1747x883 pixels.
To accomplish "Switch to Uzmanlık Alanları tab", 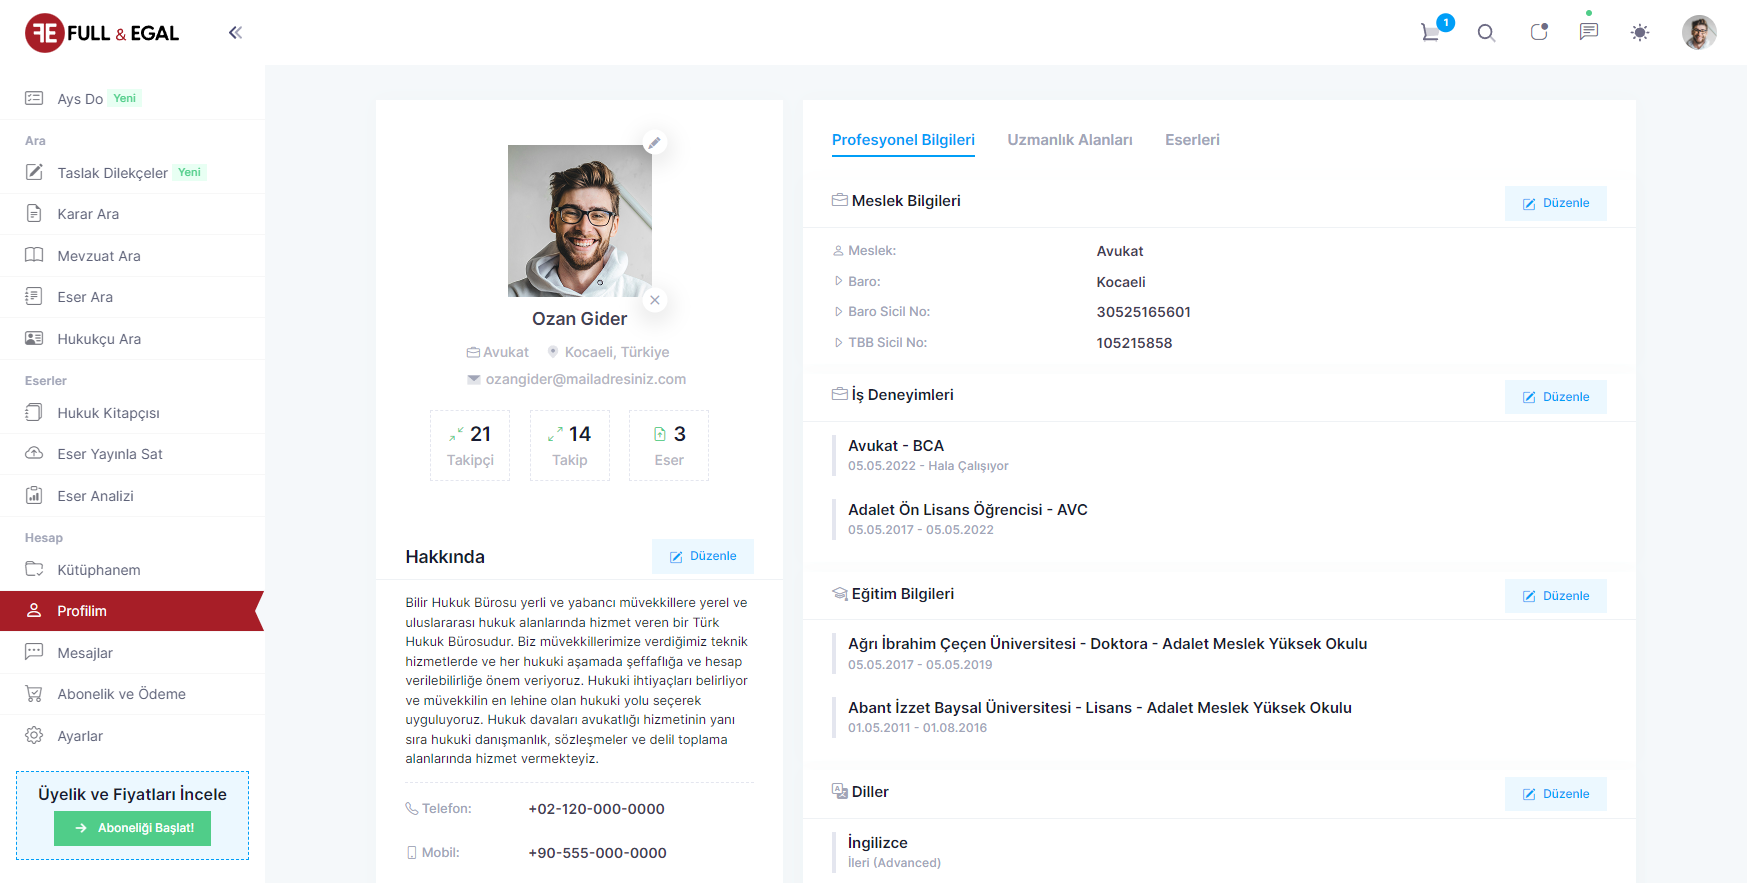I will (x=1069, y=140).
